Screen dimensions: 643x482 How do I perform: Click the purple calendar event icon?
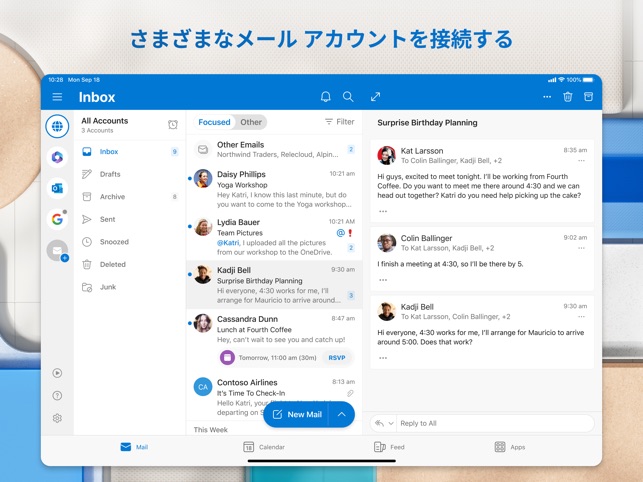[227, 358]
